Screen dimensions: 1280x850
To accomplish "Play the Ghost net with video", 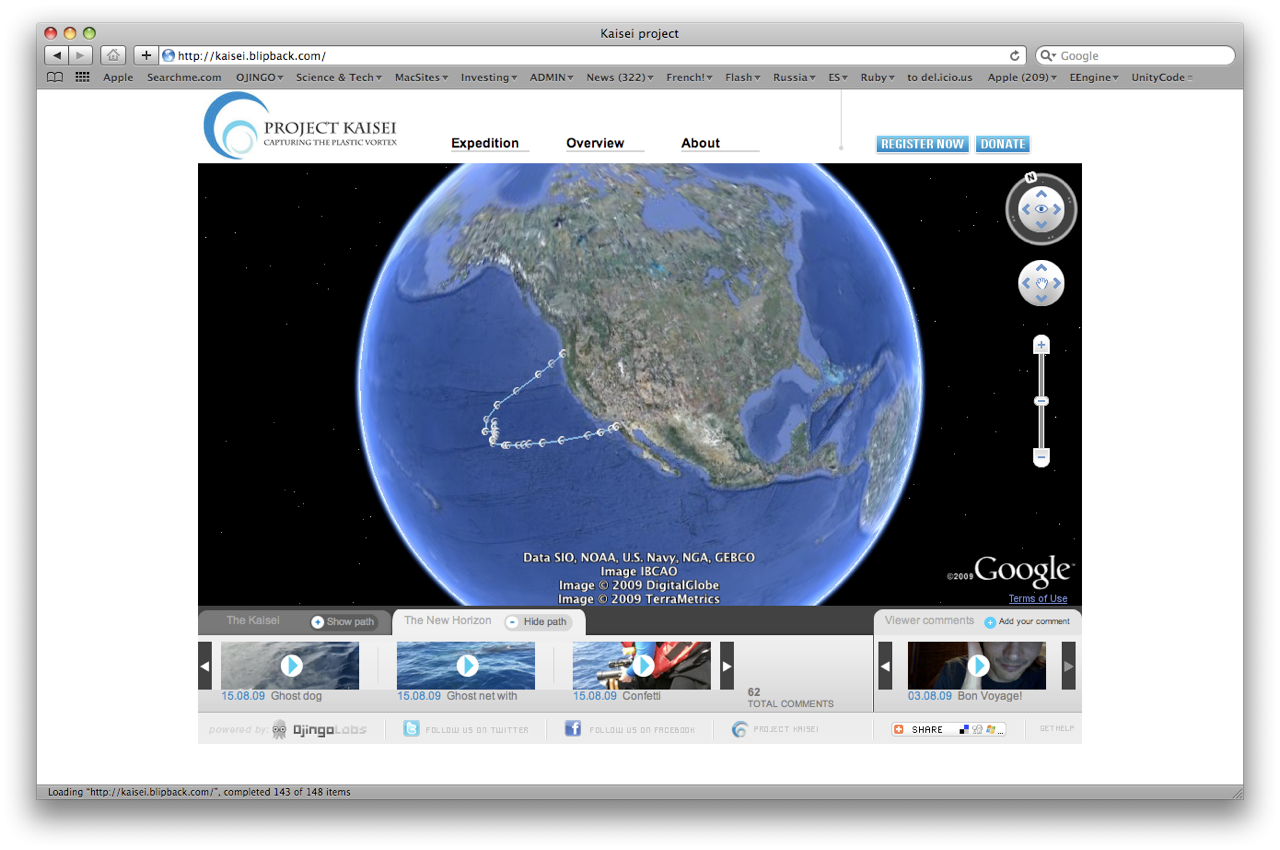I will (x=467, y=665).
